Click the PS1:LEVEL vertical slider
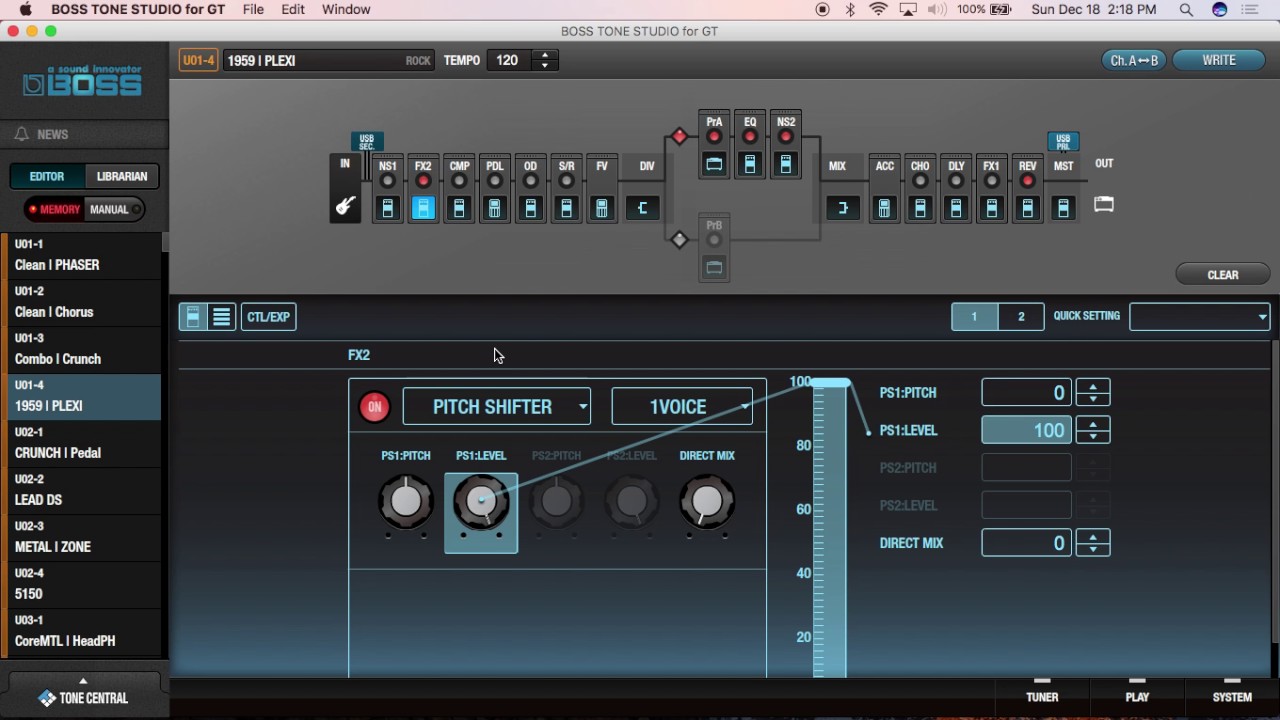Viewport: 1280px width, 720px height. coord(830,529)
